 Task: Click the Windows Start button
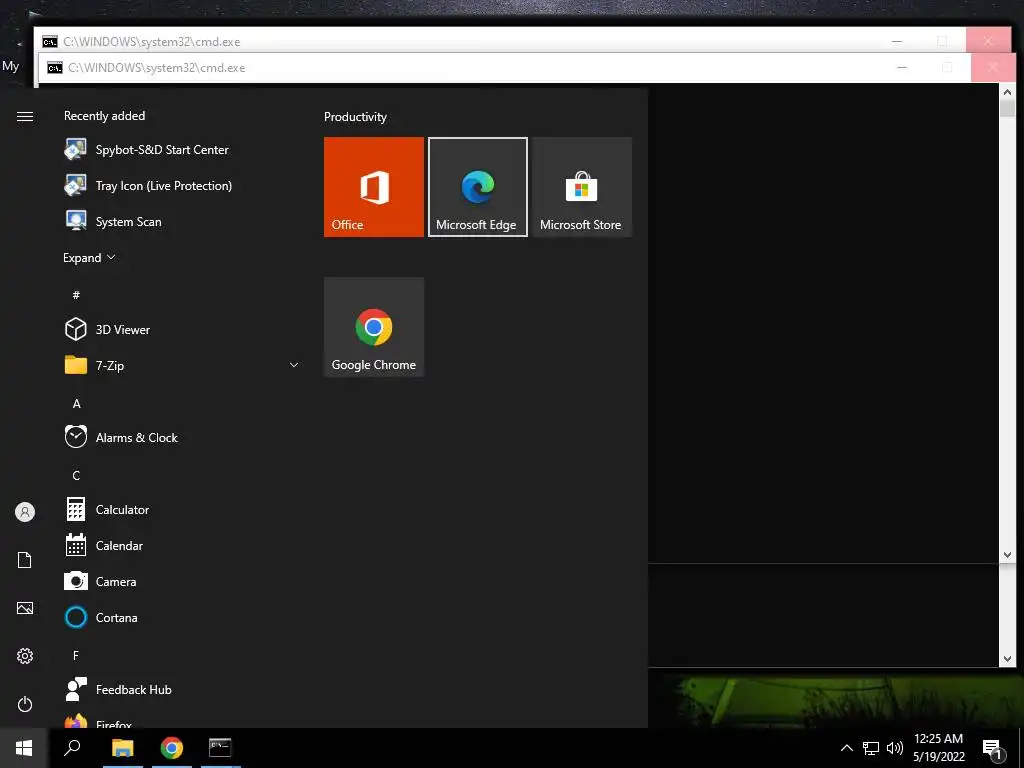(x=24, y=748)
